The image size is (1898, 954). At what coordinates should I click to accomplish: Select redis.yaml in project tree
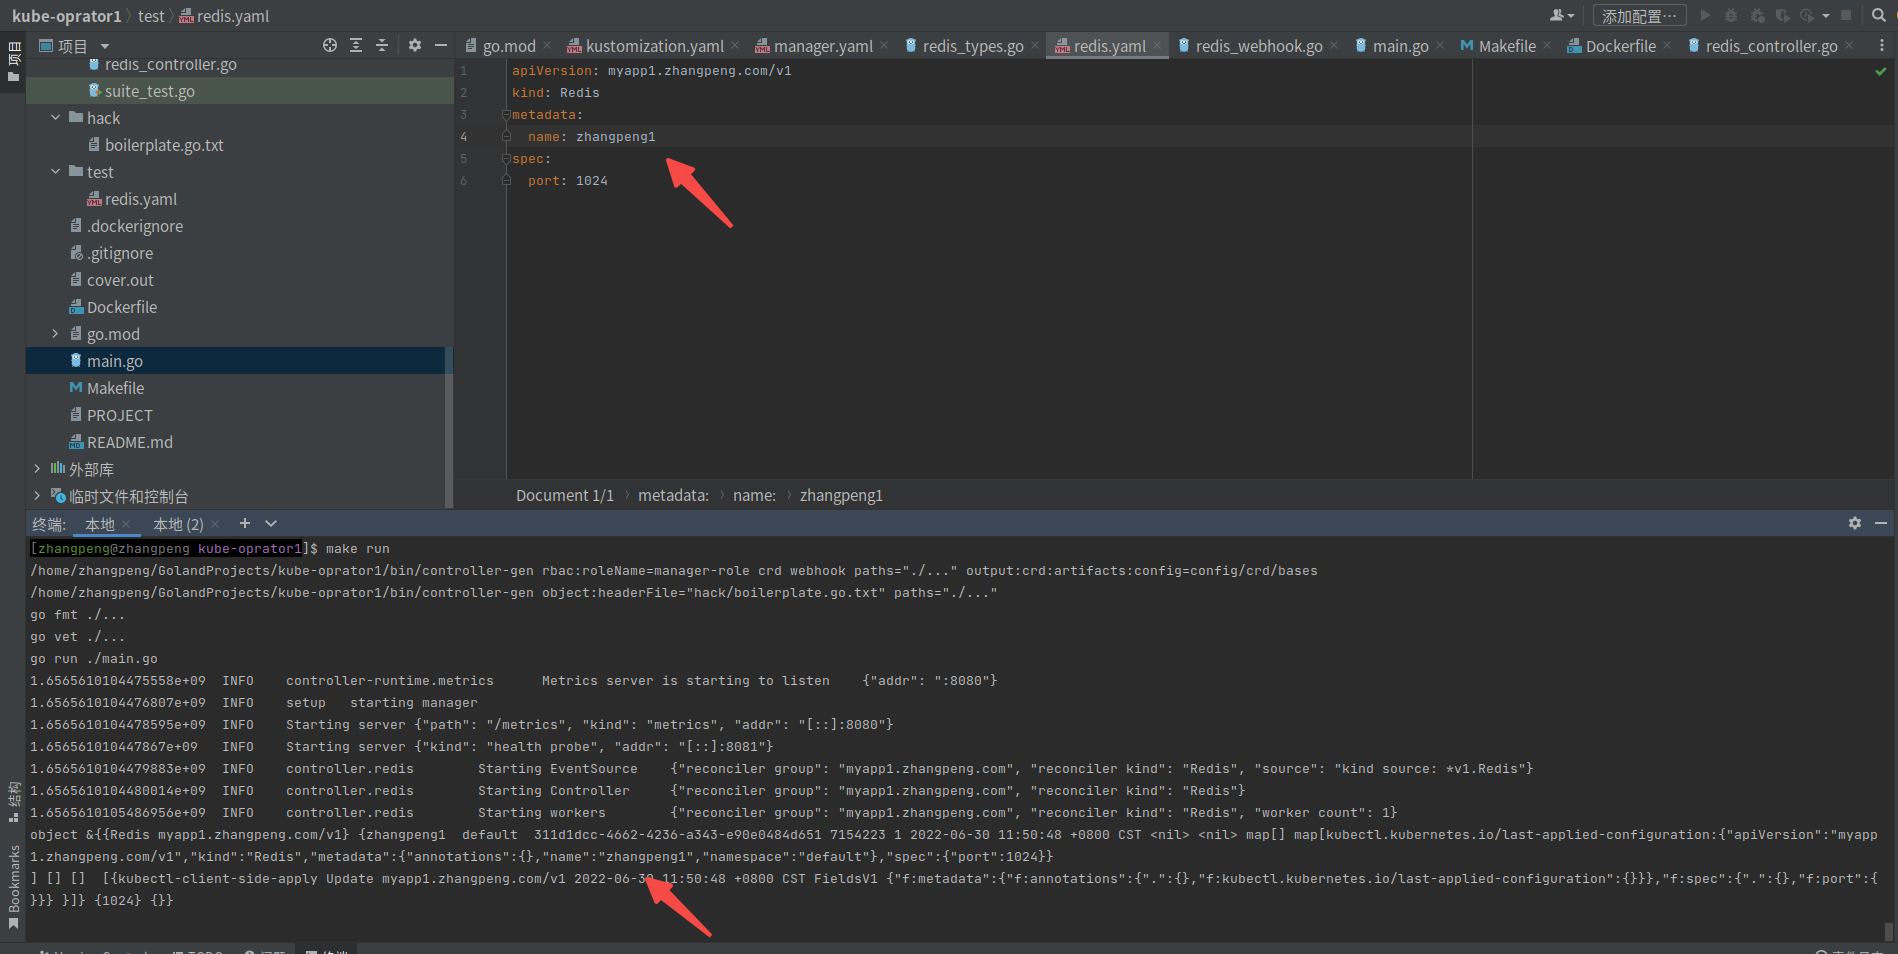140,199
